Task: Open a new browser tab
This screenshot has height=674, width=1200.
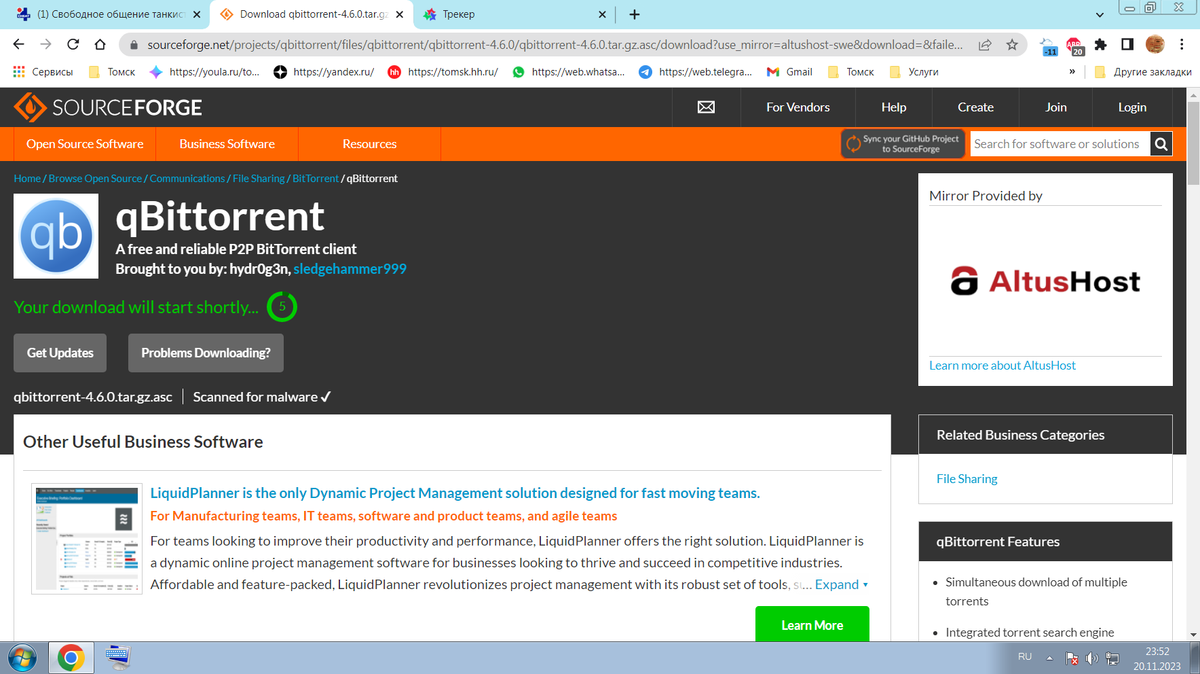Action: coord(634,15)
